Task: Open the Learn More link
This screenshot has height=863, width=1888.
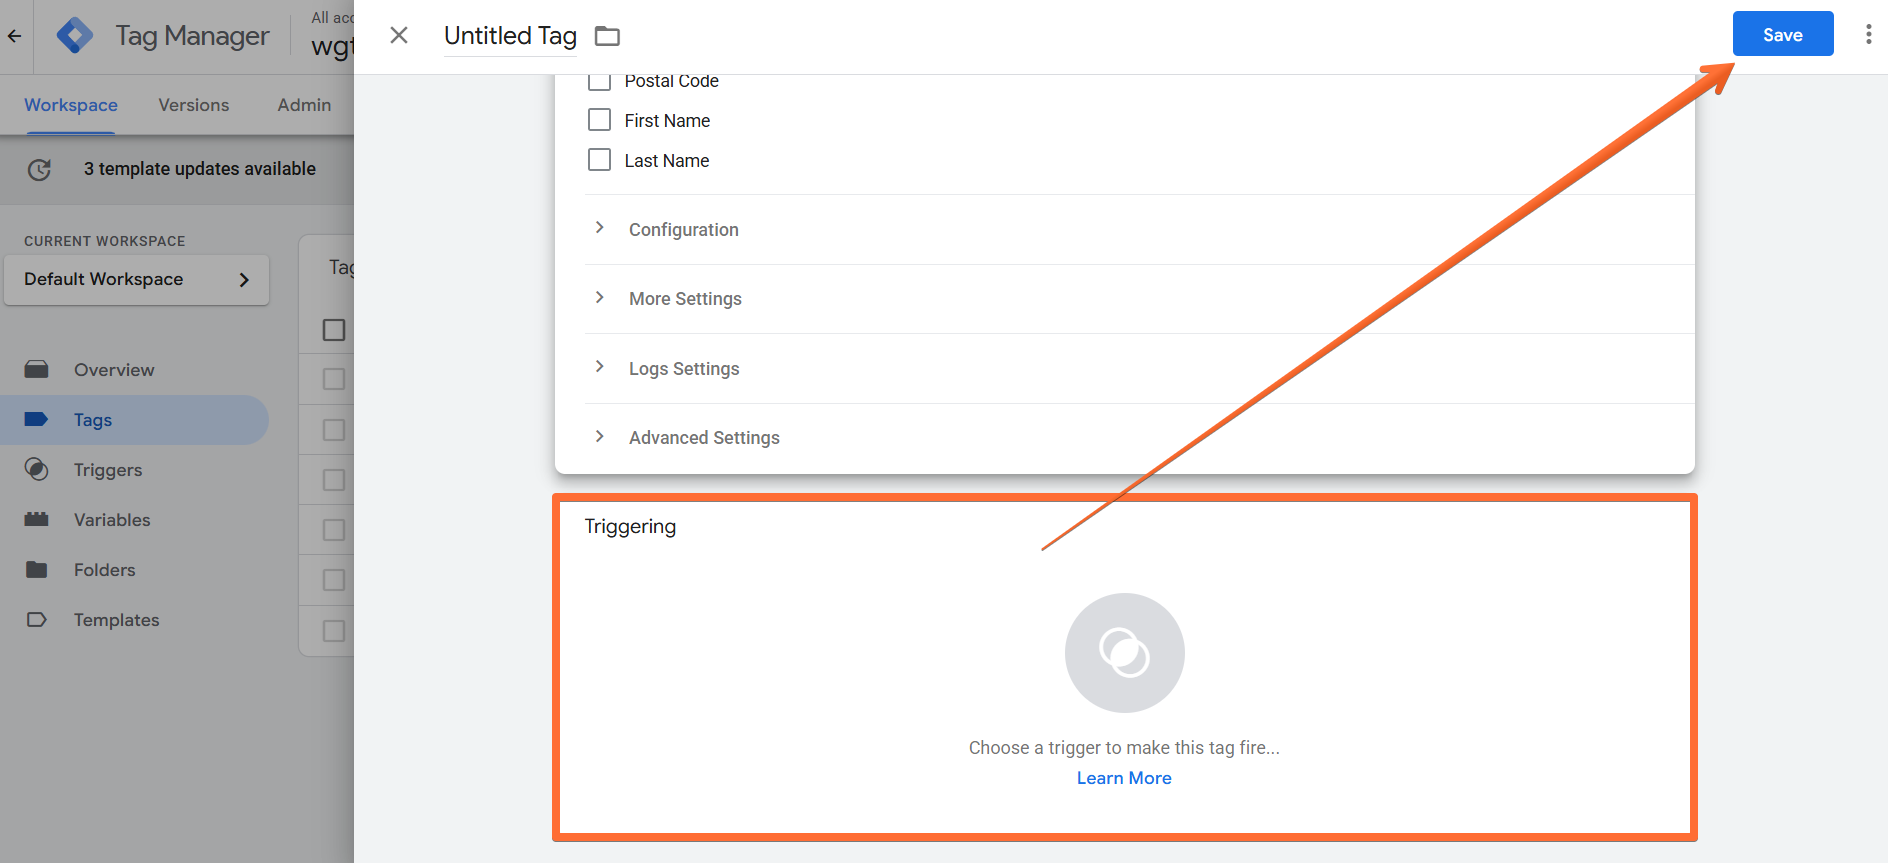Action: [1124, 778]
